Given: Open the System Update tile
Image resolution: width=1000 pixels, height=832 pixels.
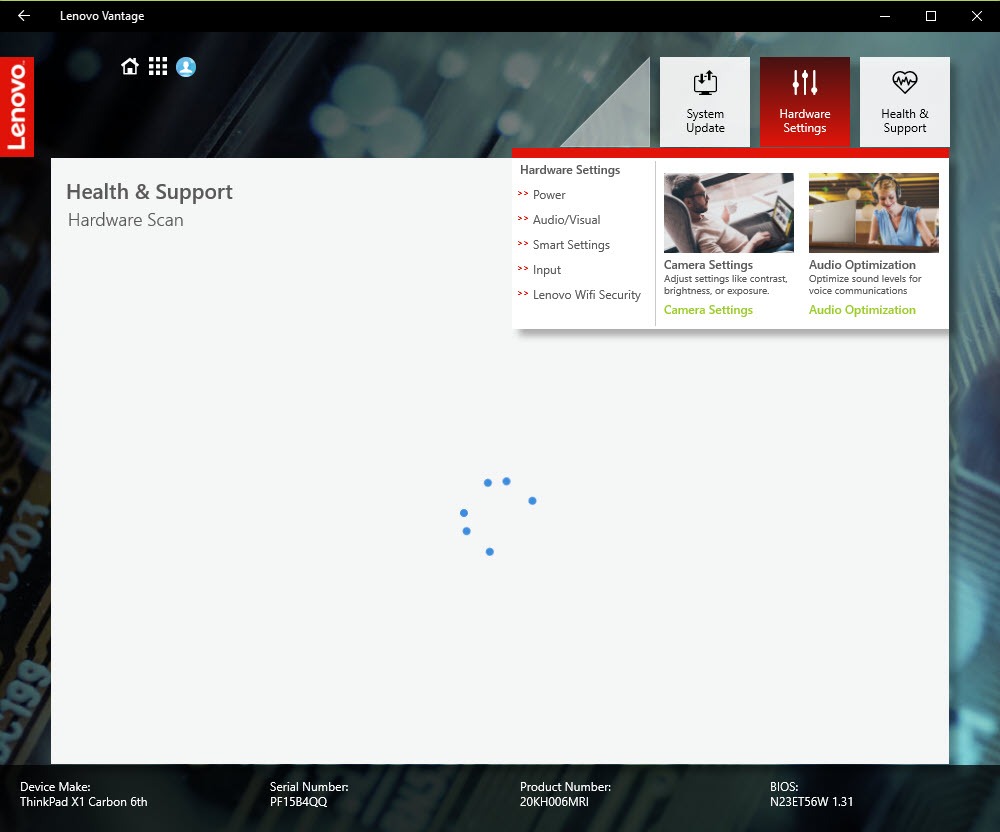Looking at the screenshot, I should pyautogui.click(x=705, y=102).
